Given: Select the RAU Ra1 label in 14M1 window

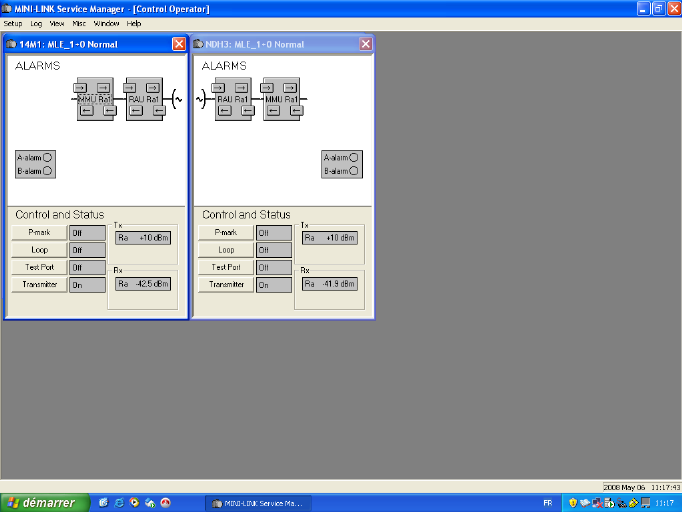Looking at the screenshot, I should [144, 99].
